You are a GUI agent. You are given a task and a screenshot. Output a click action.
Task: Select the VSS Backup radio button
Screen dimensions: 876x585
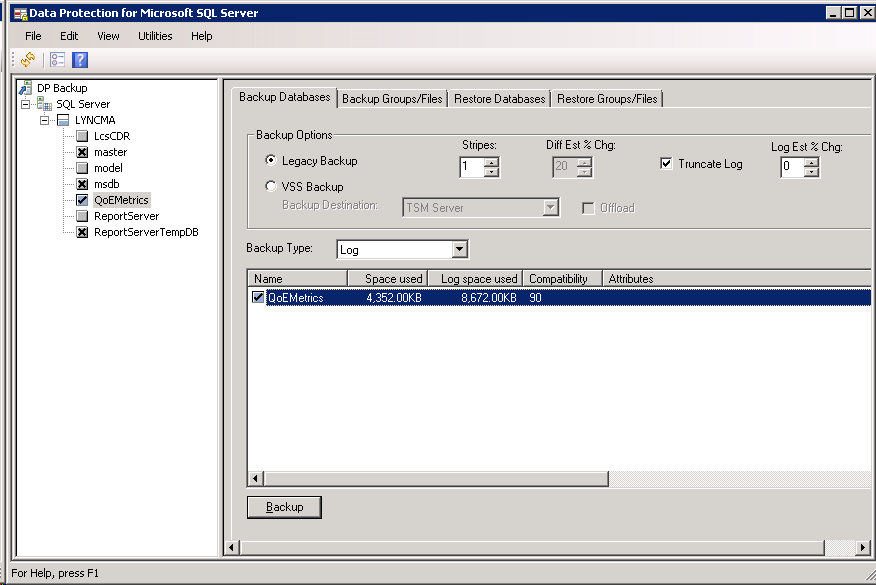271,186
